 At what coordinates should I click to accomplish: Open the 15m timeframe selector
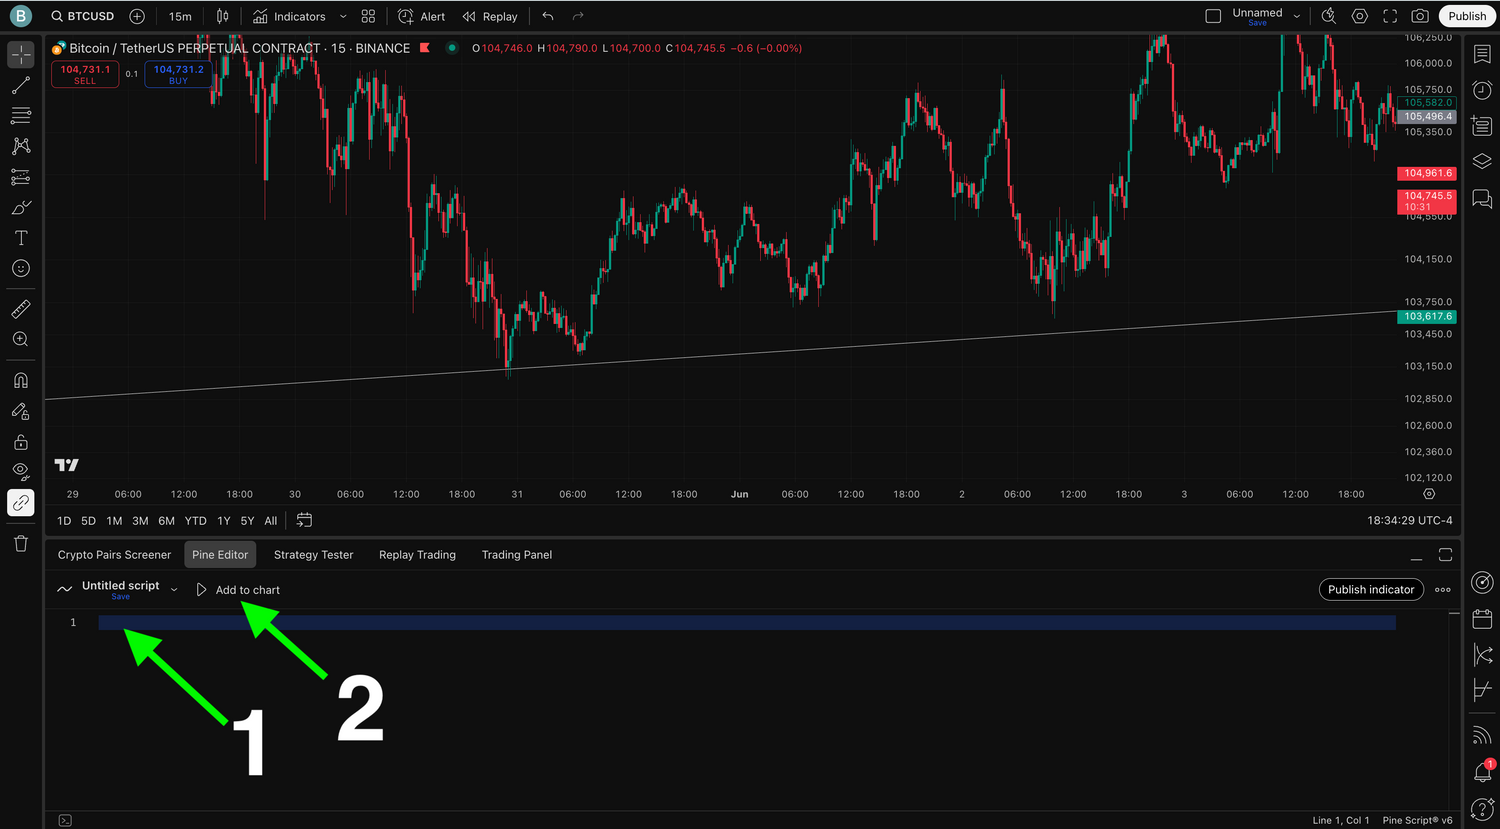click(x=180, y=16)
